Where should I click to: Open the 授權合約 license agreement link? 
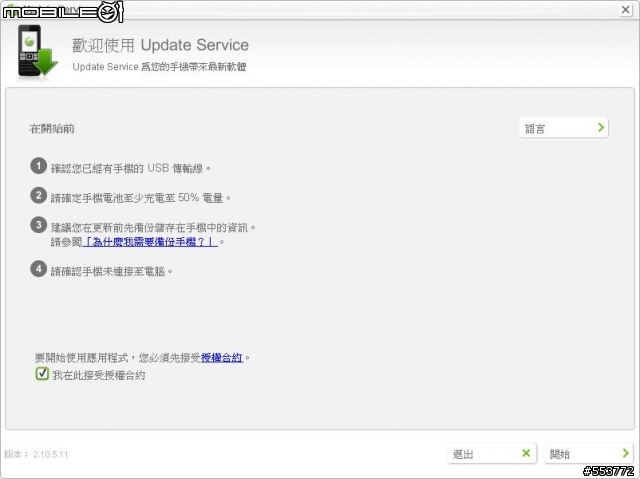coord(222,358)
